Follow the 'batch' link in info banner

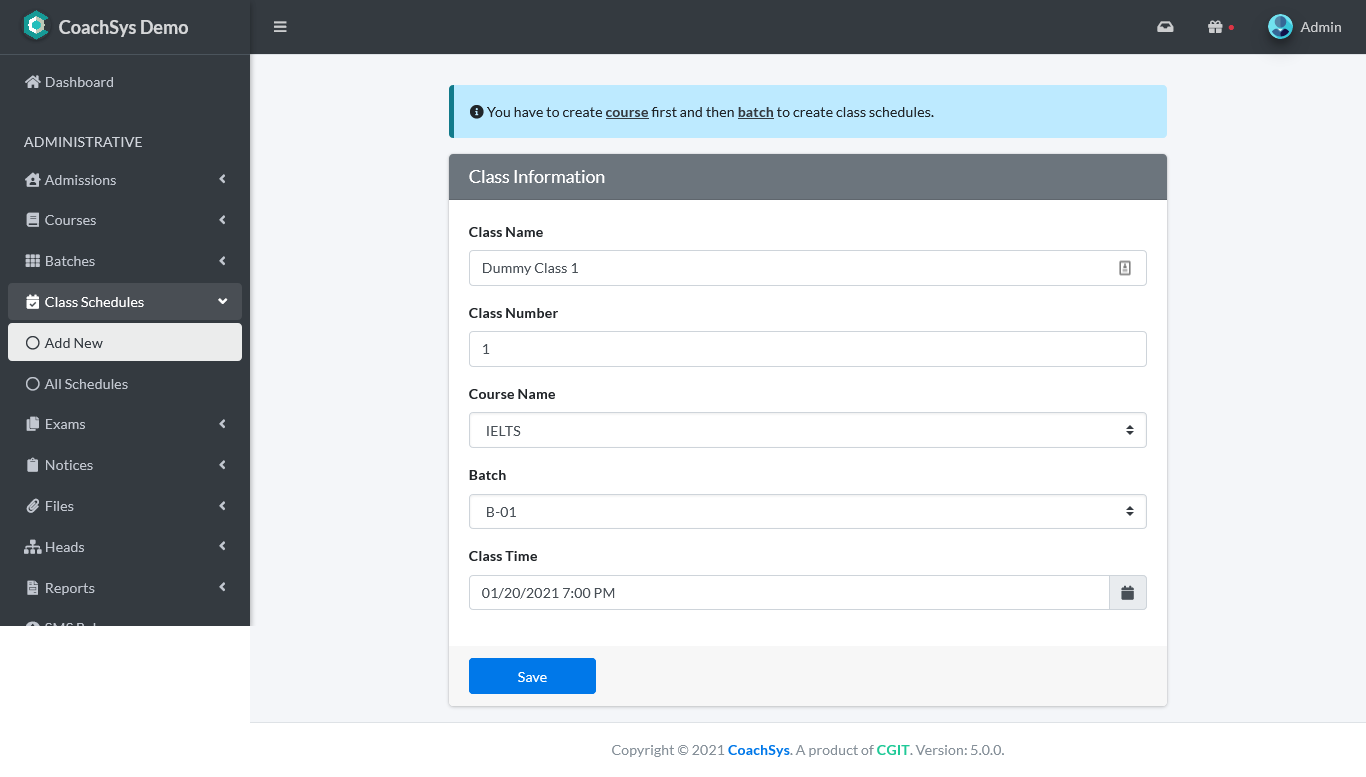pyautogui.click(x=755, y=112)
